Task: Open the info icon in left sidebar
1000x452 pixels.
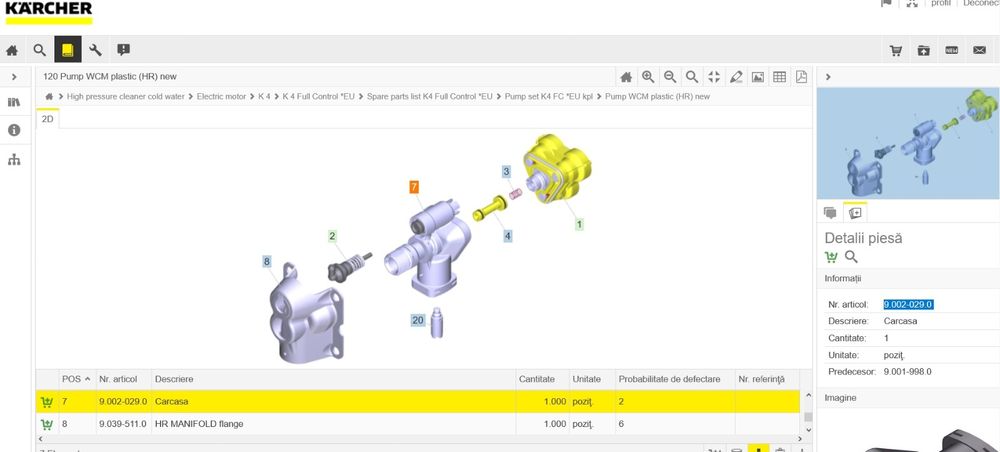Action: (x=14, y=130)
